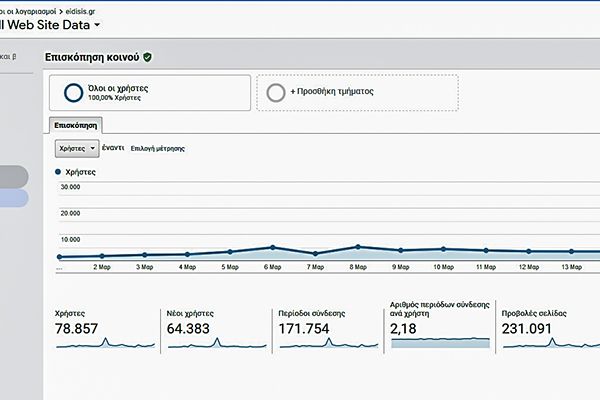Open the Επιλογή μέτρησης comparison selector
Screen dimensions: 600x400
point(157,148)
